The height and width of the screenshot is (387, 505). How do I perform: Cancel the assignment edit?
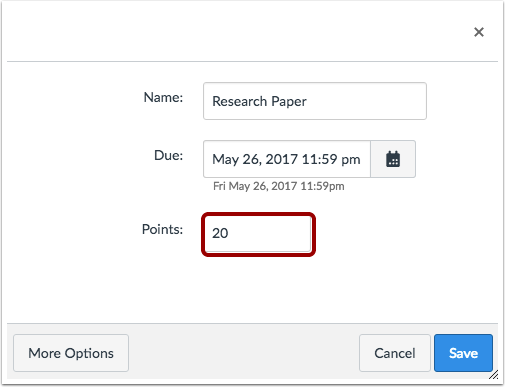pos(395,353)
